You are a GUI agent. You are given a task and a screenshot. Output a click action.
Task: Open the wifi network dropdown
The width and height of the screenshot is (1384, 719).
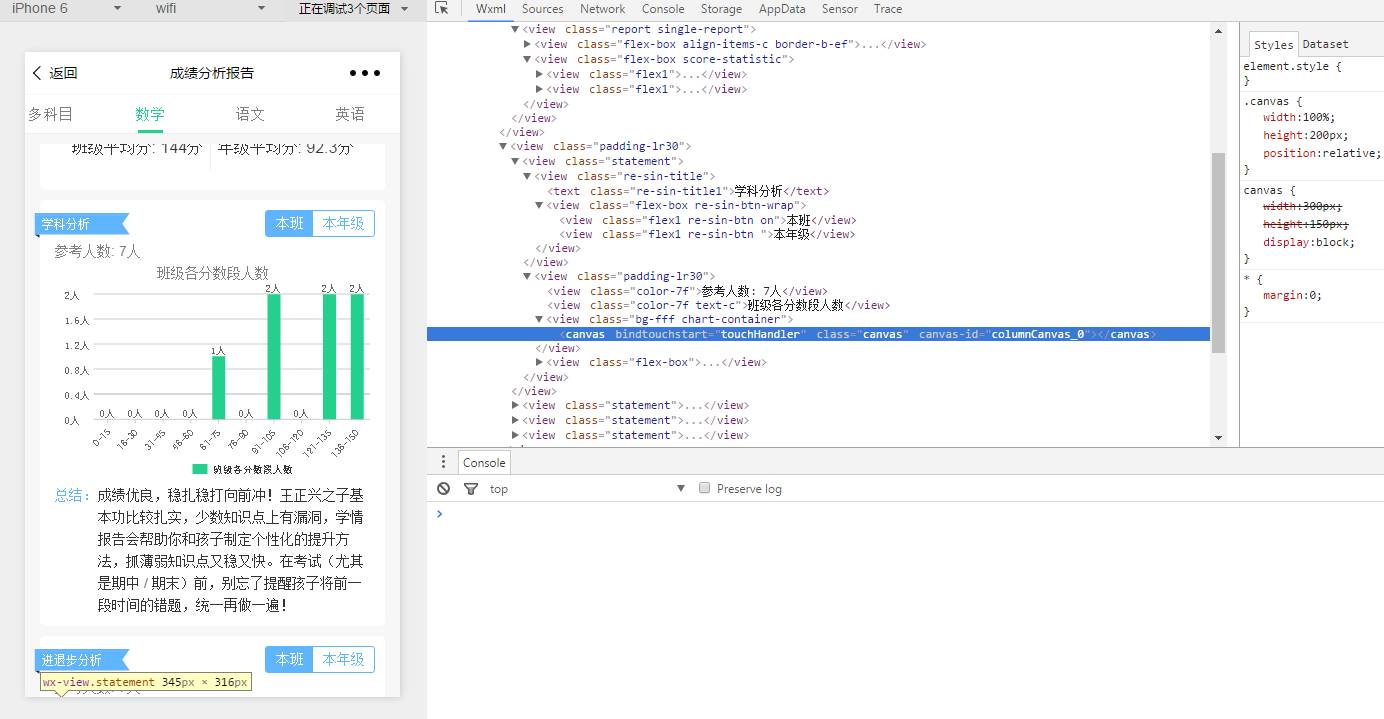pyautogui.click(x=261, y=9)
